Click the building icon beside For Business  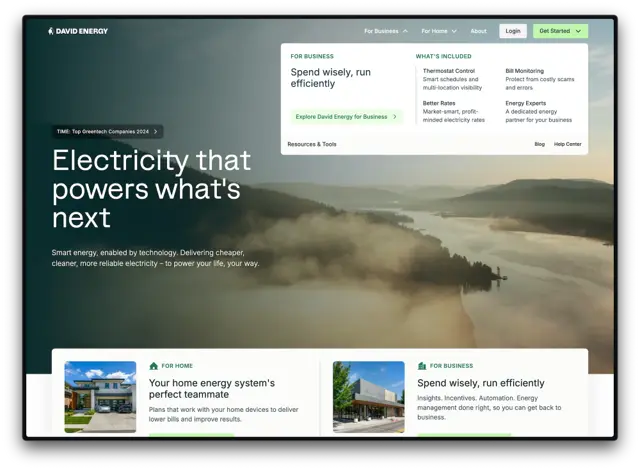pyautogui.click(x=422, y=366)
